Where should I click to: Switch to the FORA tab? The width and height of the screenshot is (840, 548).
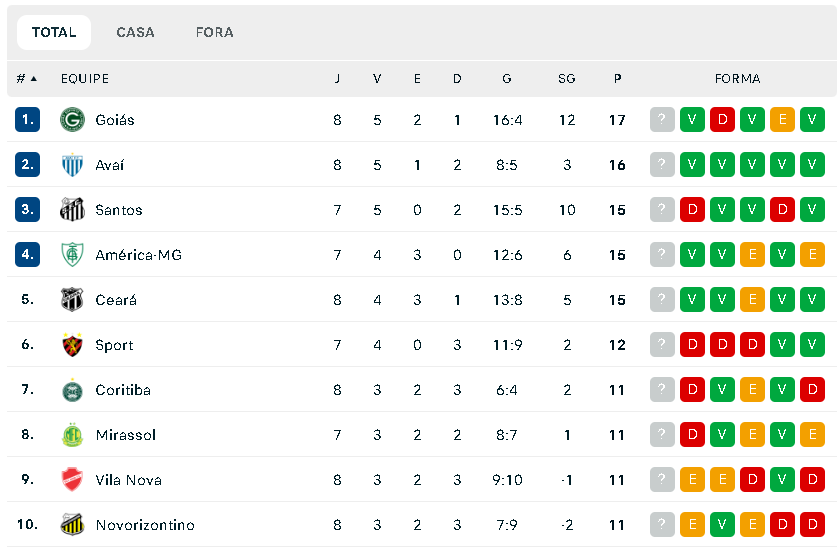coord(215,32)
